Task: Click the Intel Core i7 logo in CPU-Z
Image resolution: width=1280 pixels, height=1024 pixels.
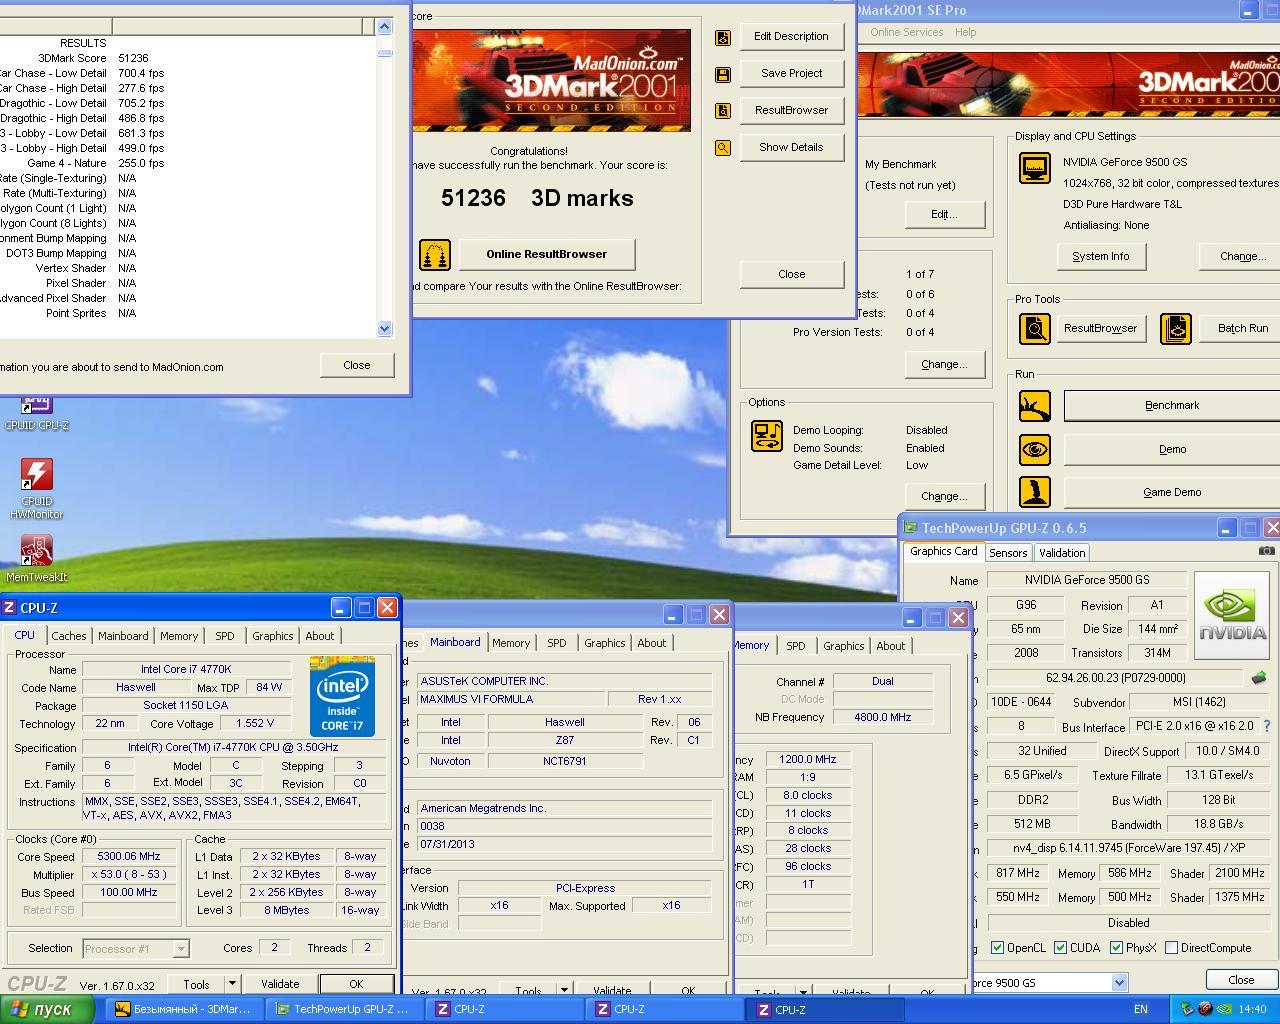Action: click(x=342, y=697)
